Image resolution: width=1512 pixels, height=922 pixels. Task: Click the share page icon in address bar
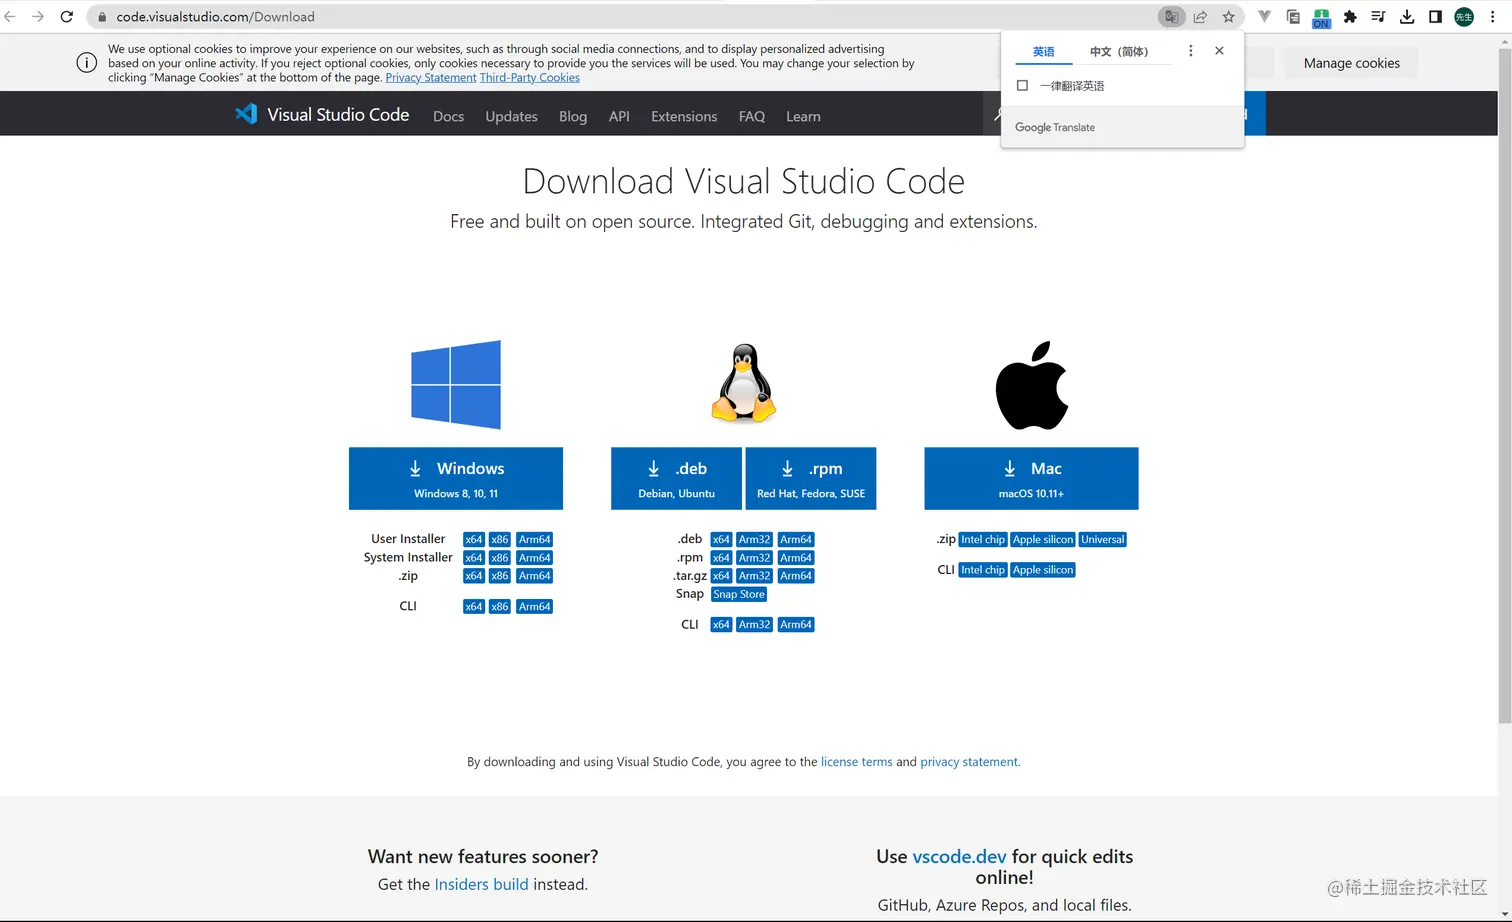click(x=1200, y=17)
